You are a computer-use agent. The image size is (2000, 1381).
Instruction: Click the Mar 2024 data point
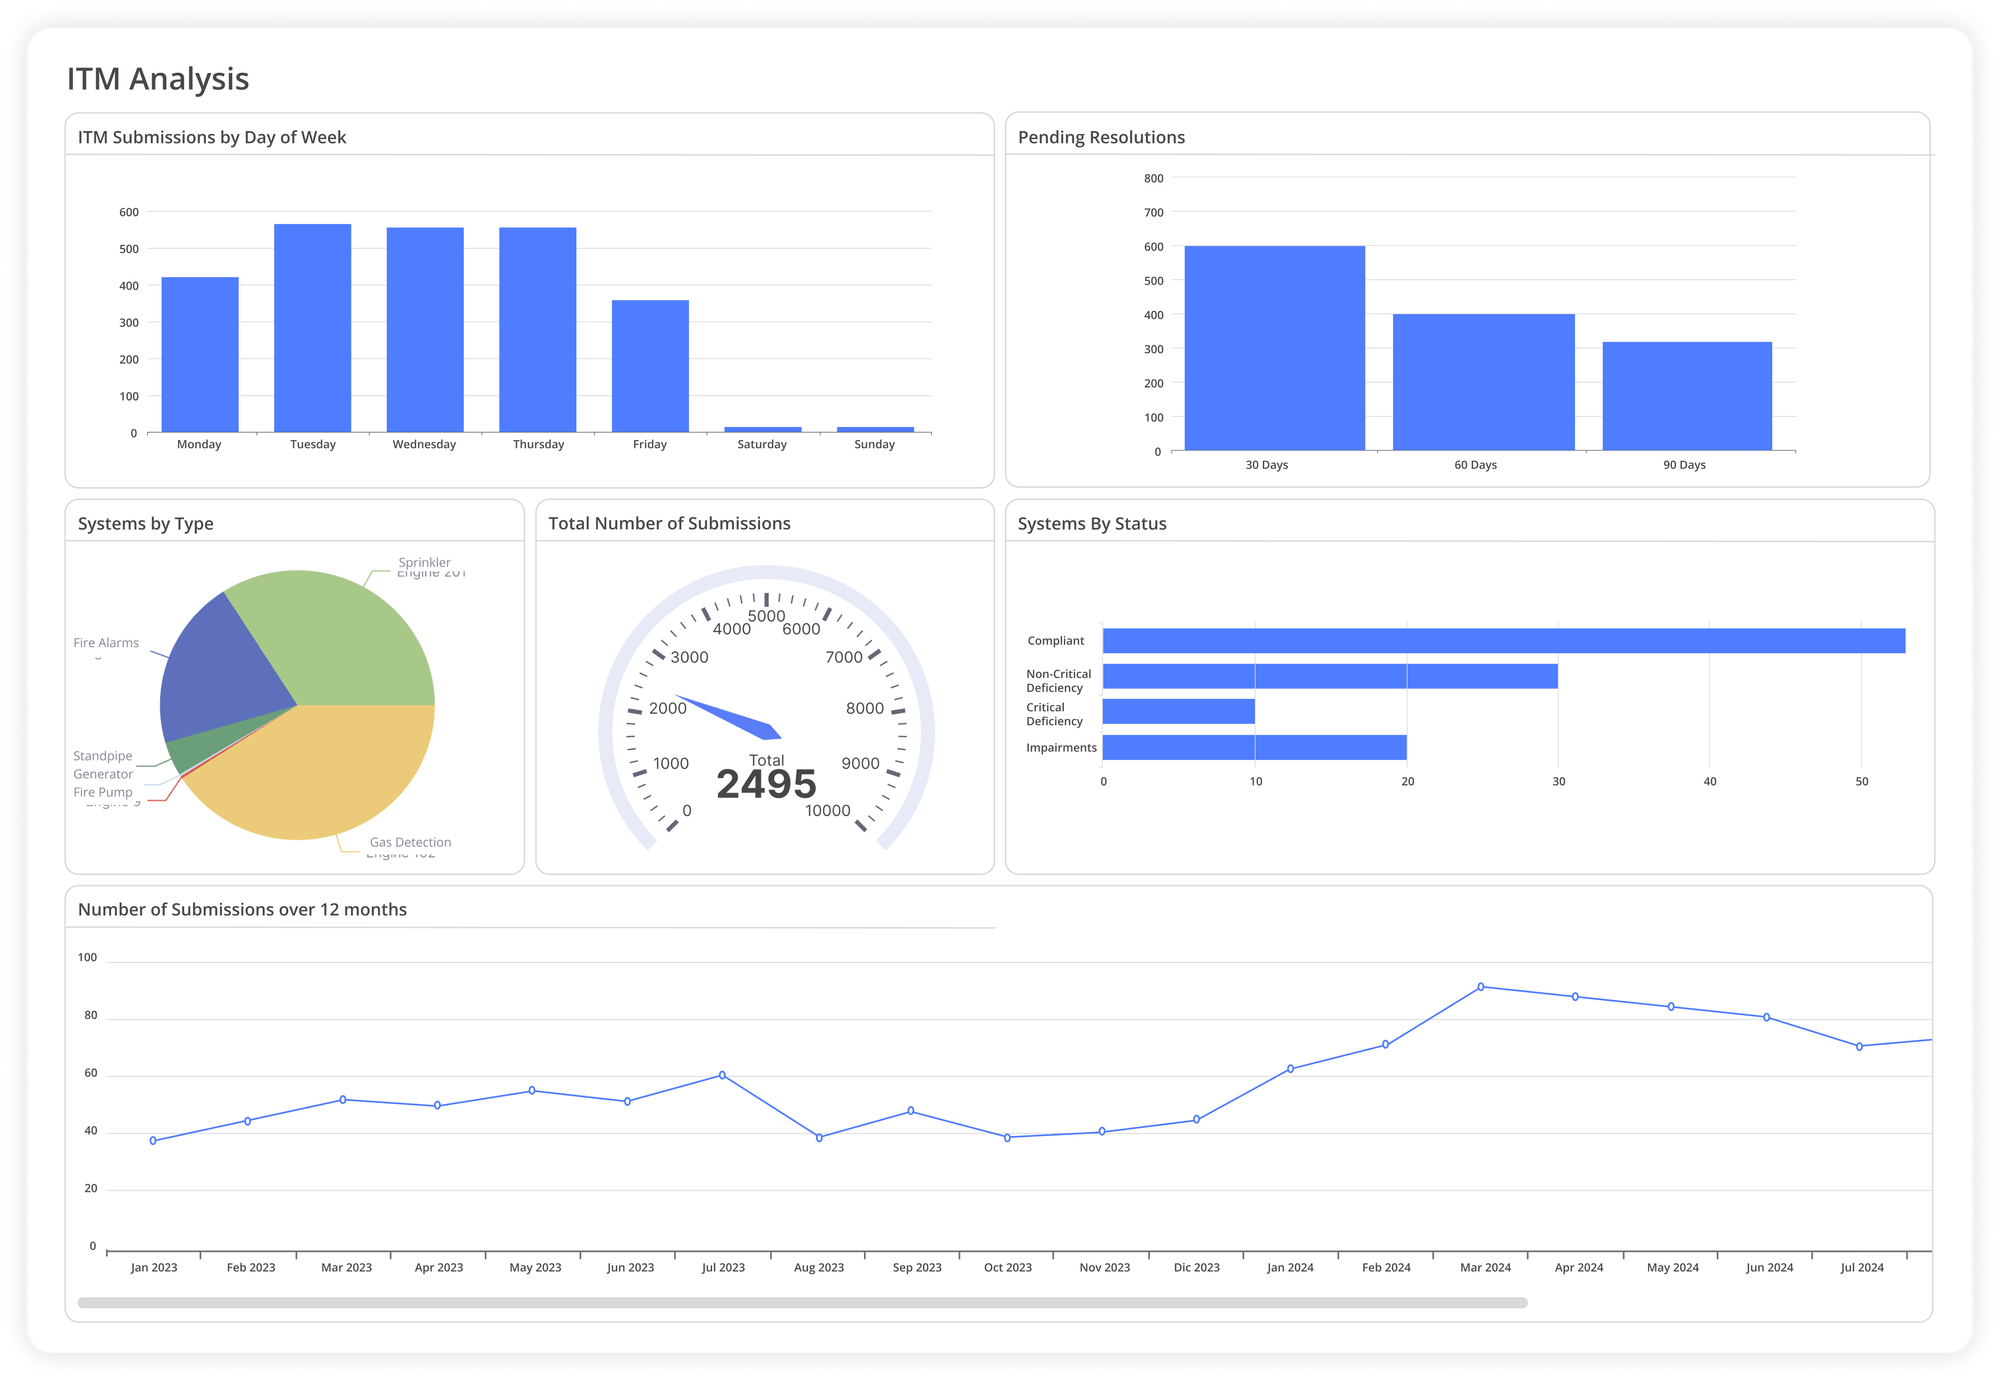coord(1481,987)
